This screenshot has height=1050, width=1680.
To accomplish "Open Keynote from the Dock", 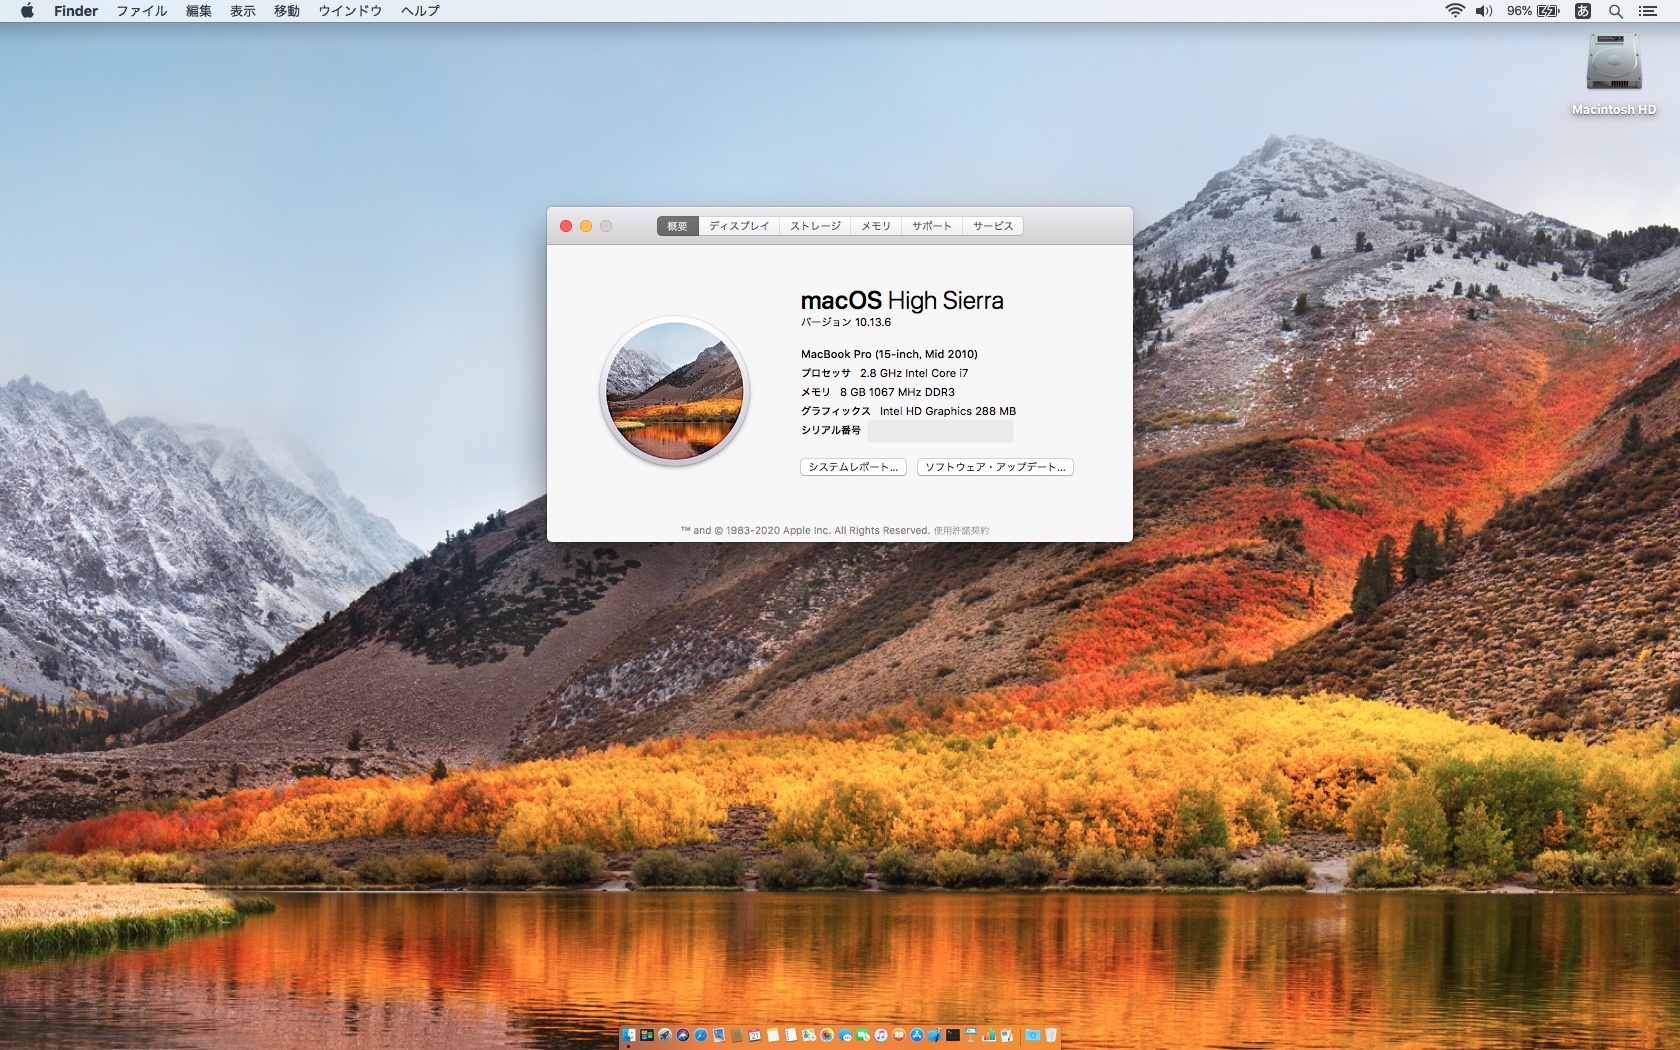I will 971,1035.
